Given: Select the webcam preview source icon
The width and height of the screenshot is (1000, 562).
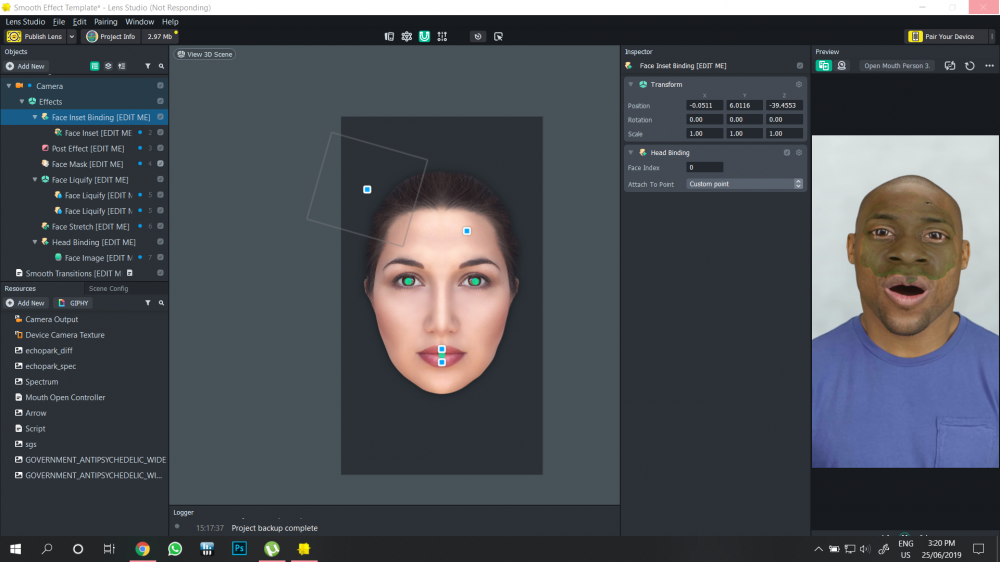Looking at the screenshot, I should (841, 66).
